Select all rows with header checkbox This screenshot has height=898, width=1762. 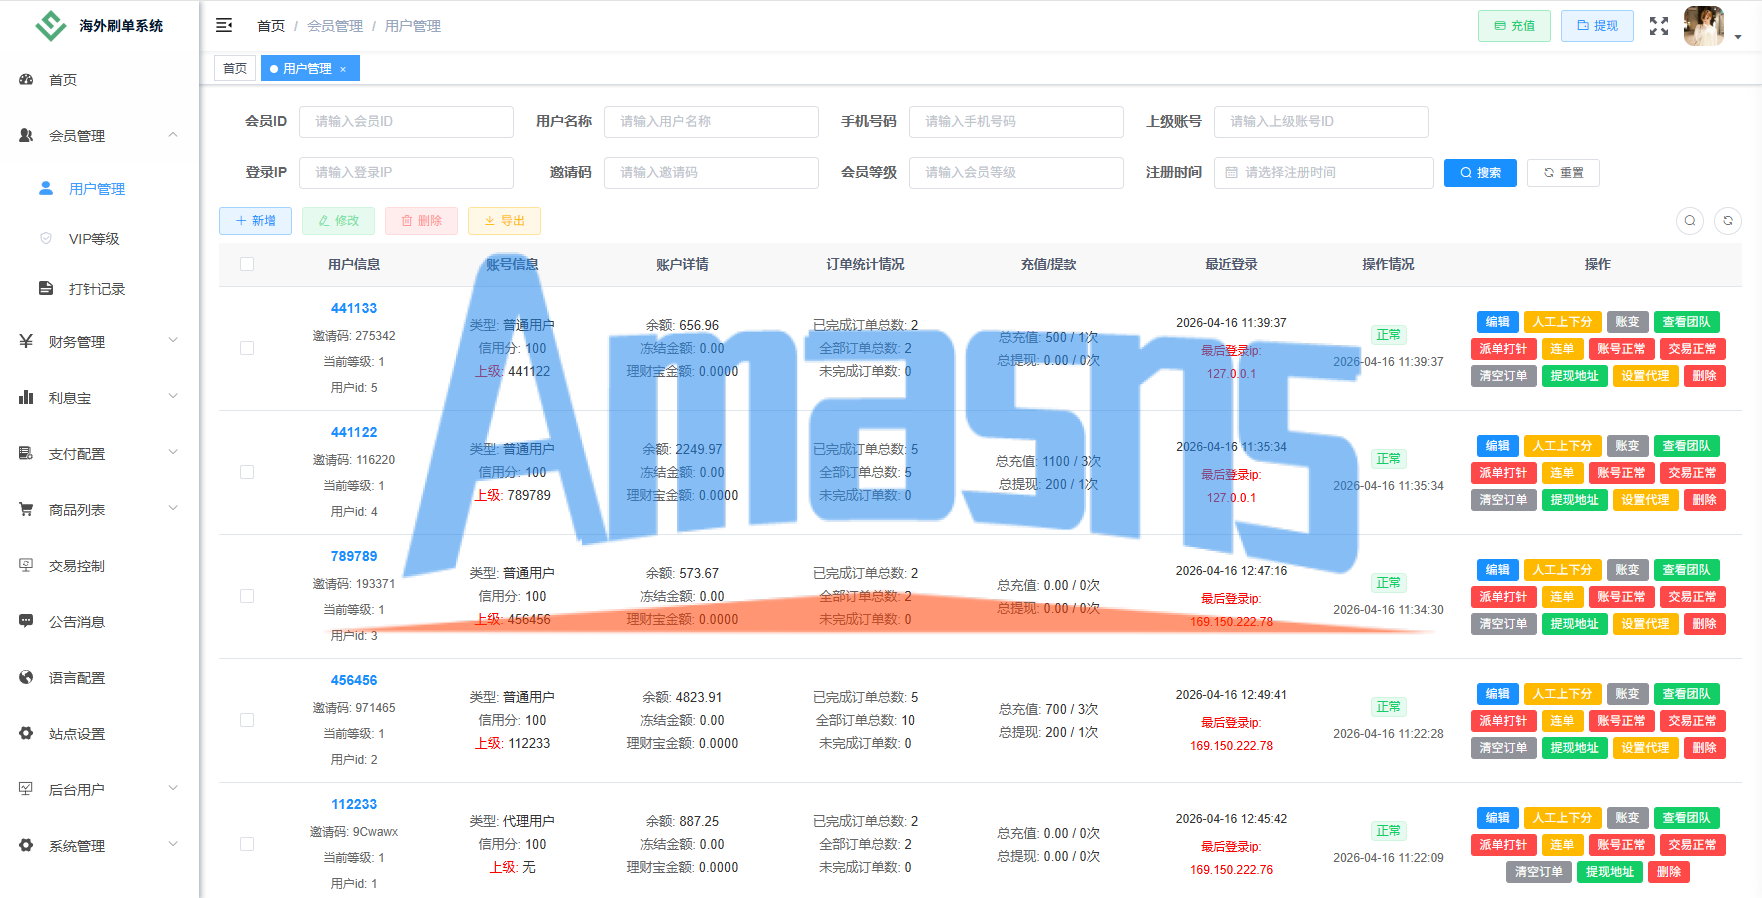point(247,264)
